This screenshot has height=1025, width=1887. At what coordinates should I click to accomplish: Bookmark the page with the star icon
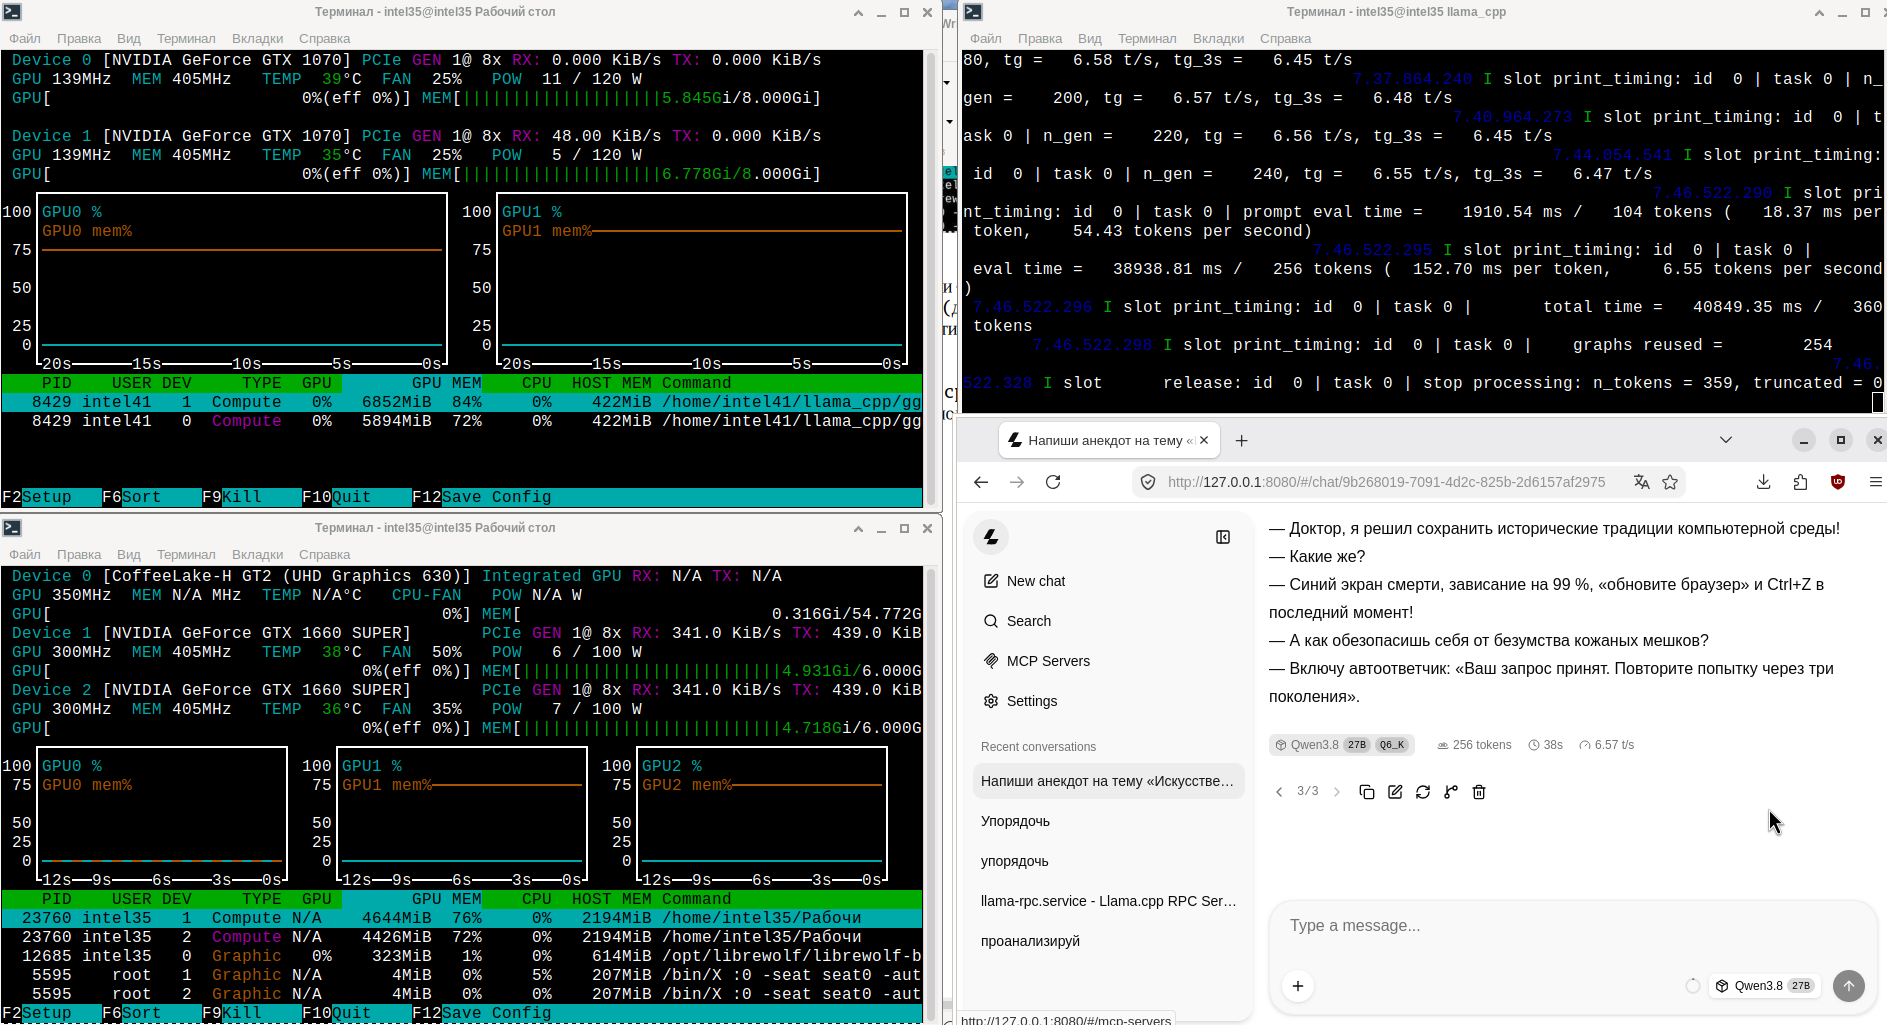pos(1670,482)
